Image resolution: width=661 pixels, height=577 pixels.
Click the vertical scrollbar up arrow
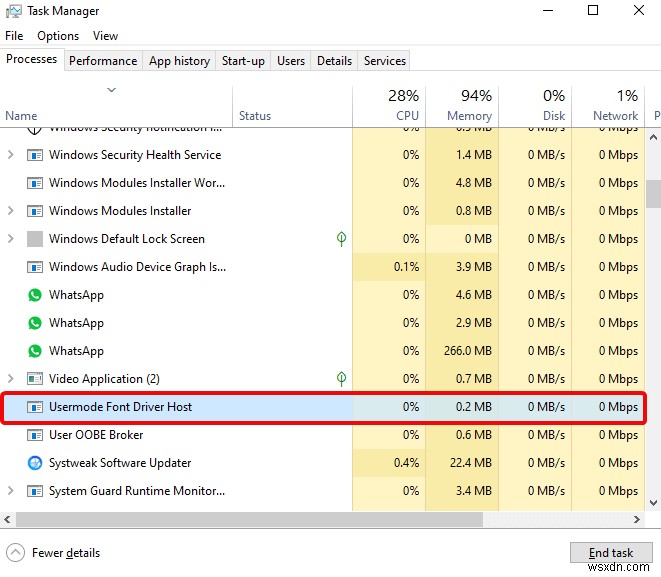tap(653, 137)
